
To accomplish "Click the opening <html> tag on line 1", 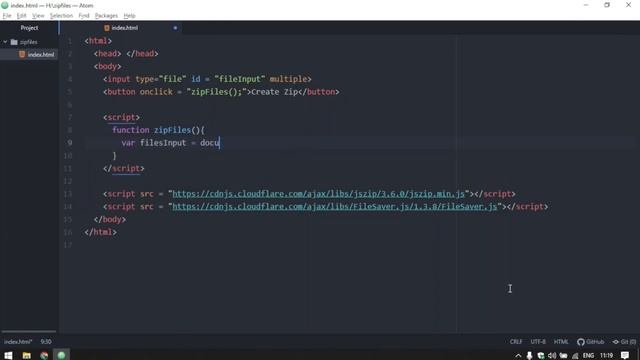I will 98,41.
